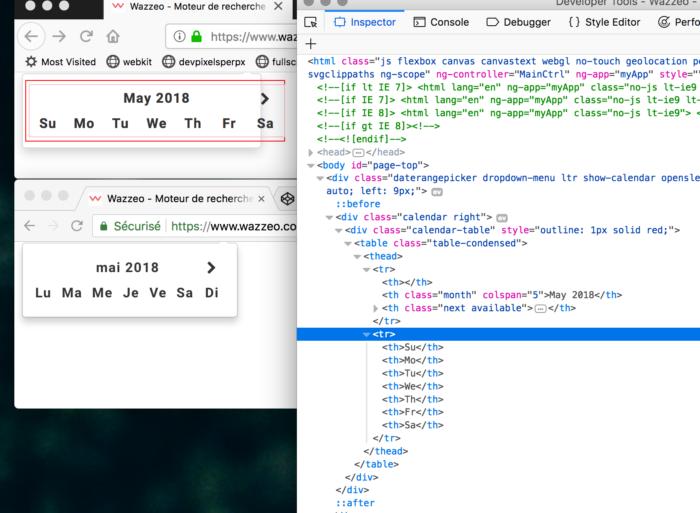
Task: Select the th month colspan May 2018 node
Action: (x=502, y=295)
